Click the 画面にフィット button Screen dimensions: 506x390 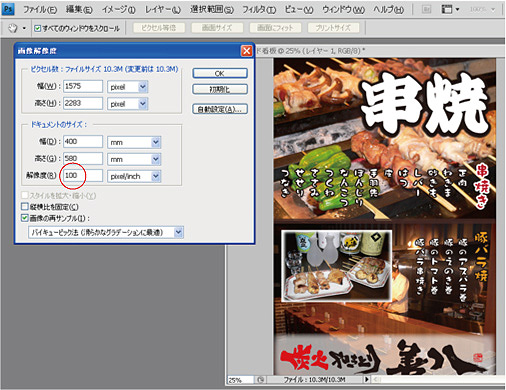pyautogui.click(x=275, y=28)
